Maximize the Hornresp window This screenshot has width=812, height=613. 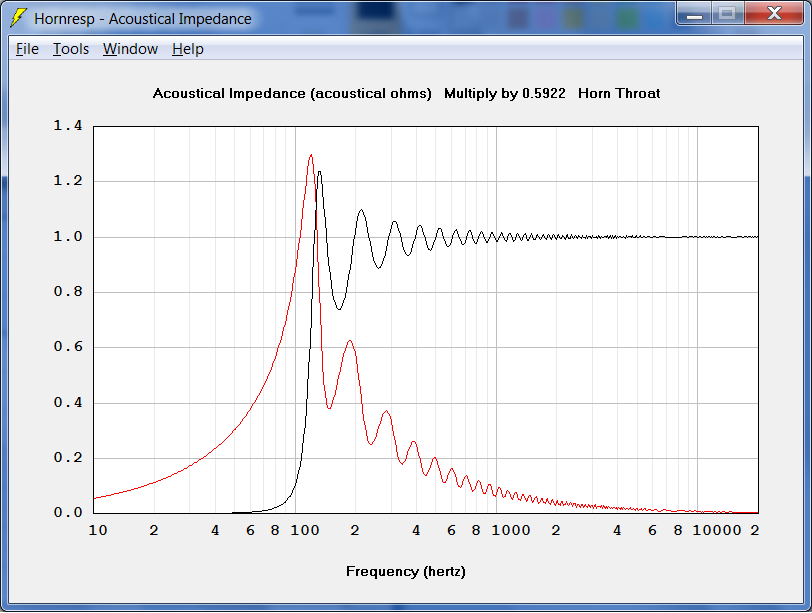pos(728,14)
